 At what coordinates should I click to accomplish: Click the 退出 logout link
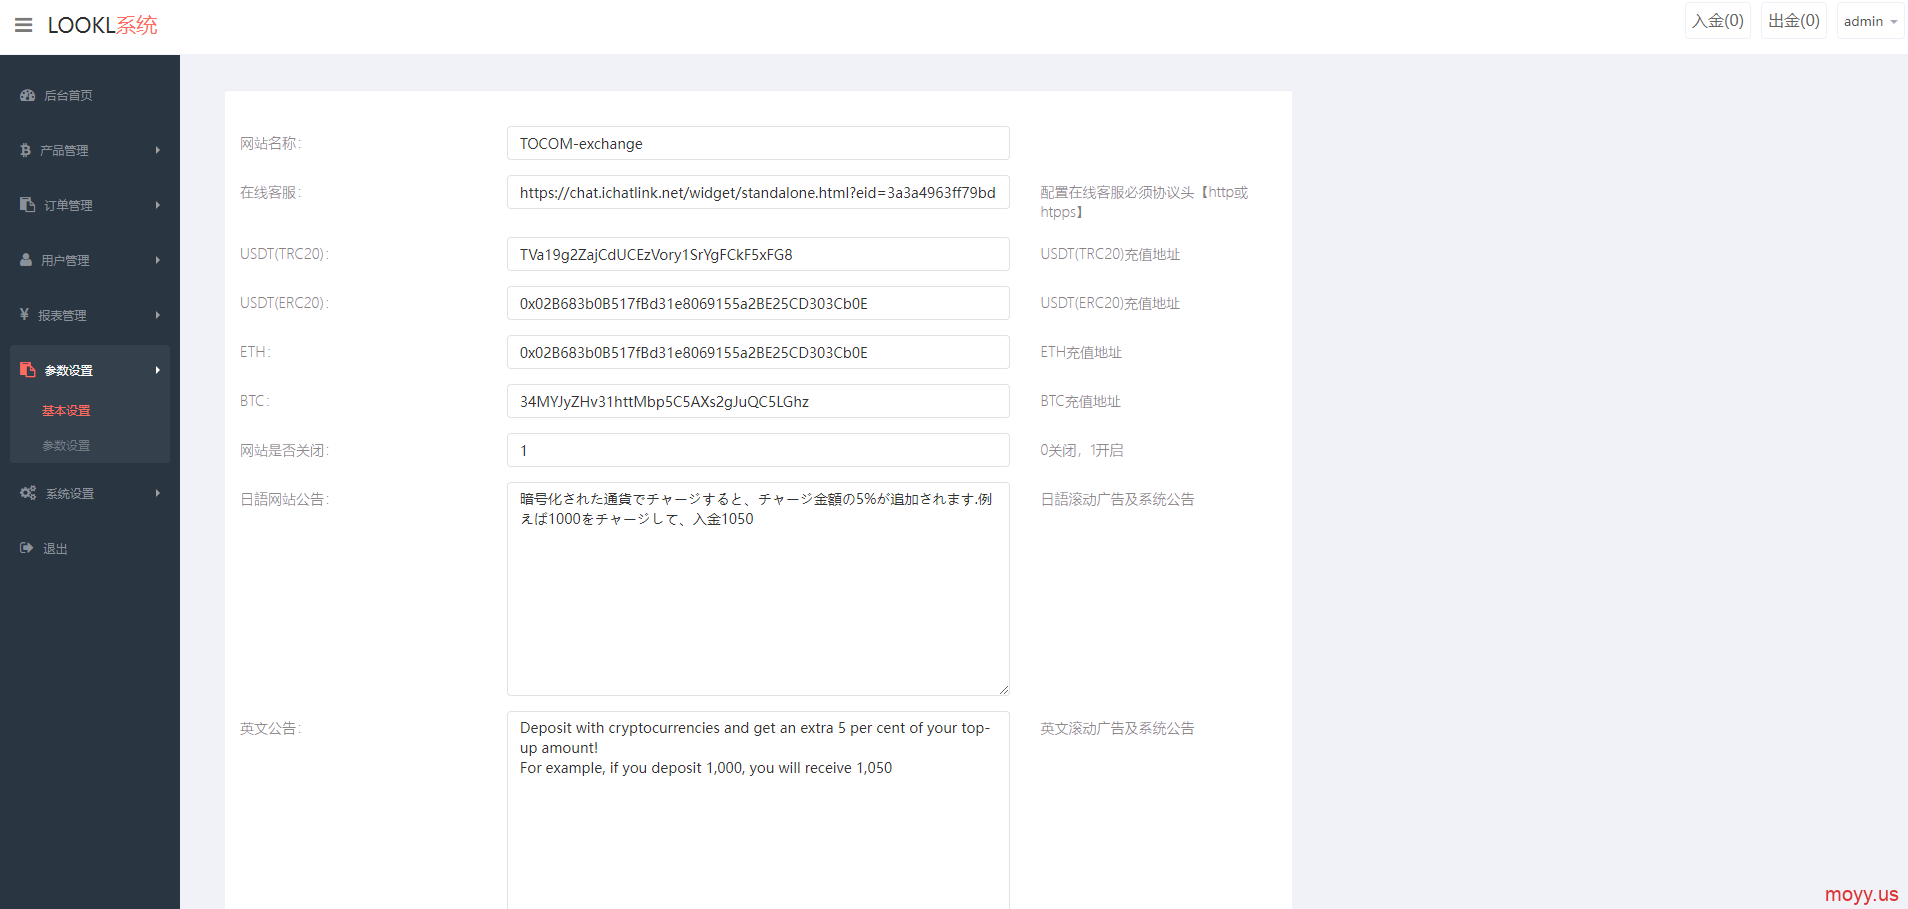point(55,548)
